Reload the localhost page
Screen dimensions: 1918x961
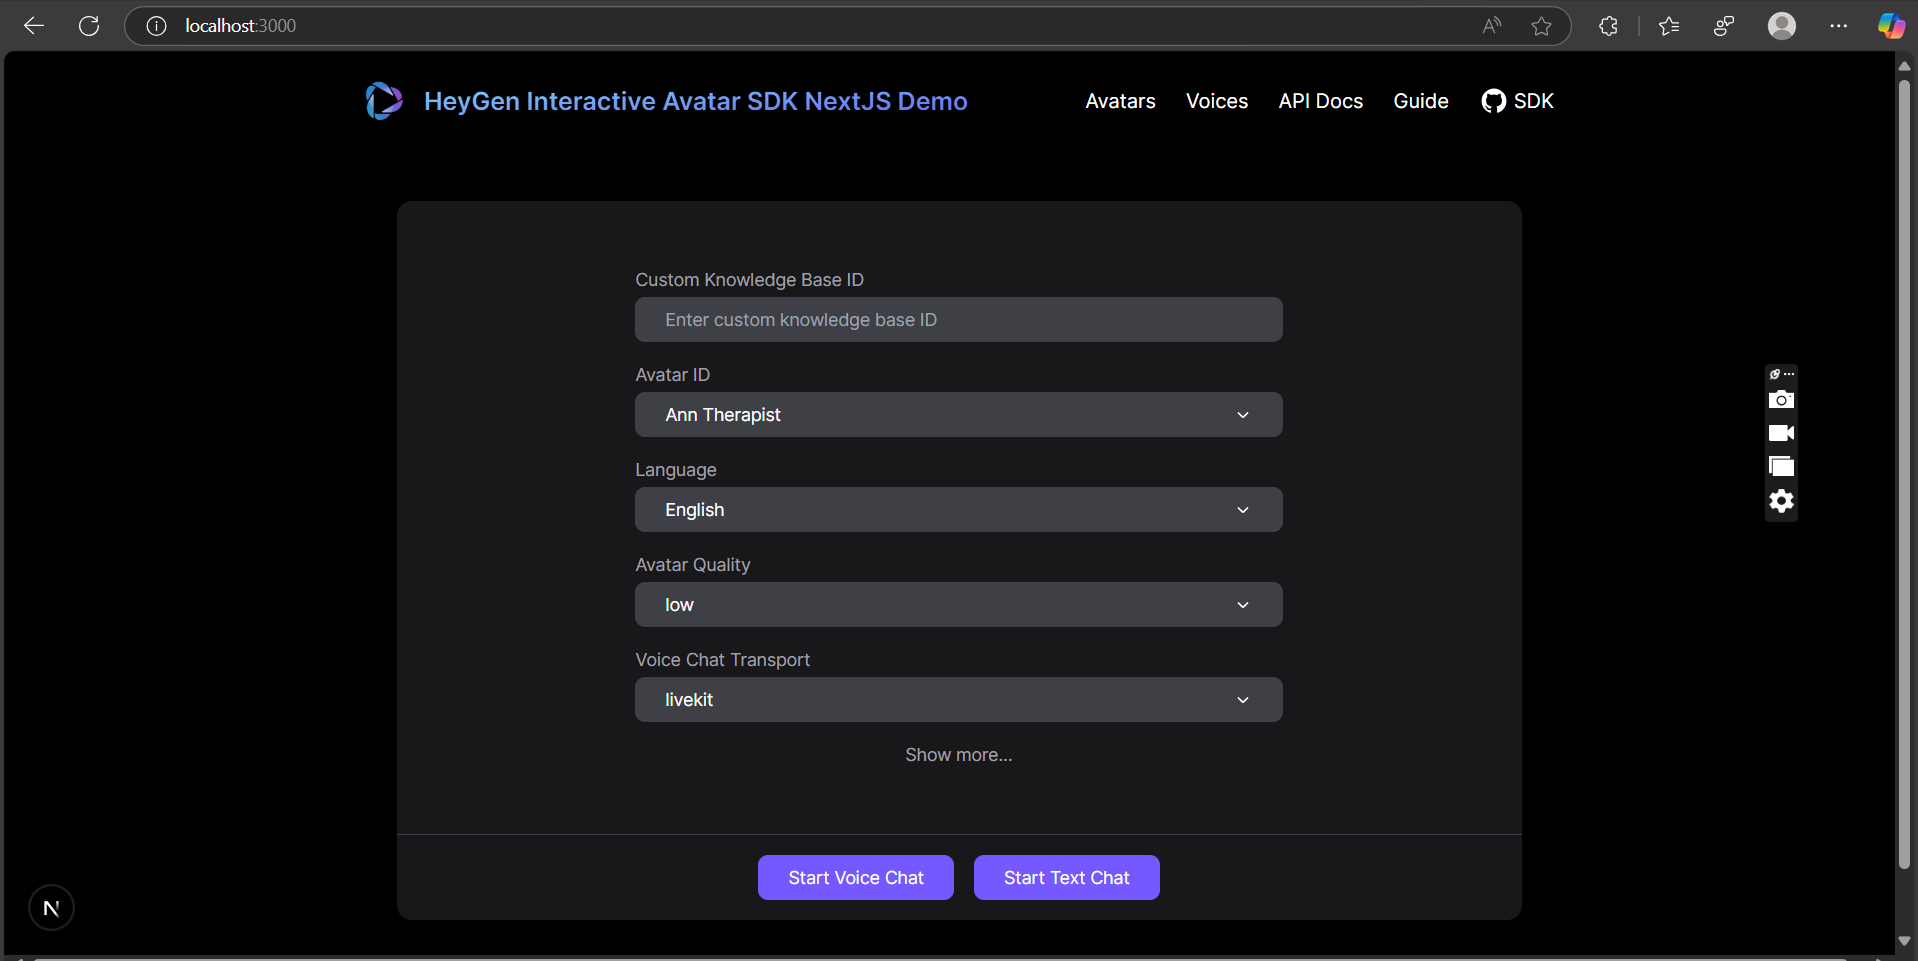pos(89,26)
